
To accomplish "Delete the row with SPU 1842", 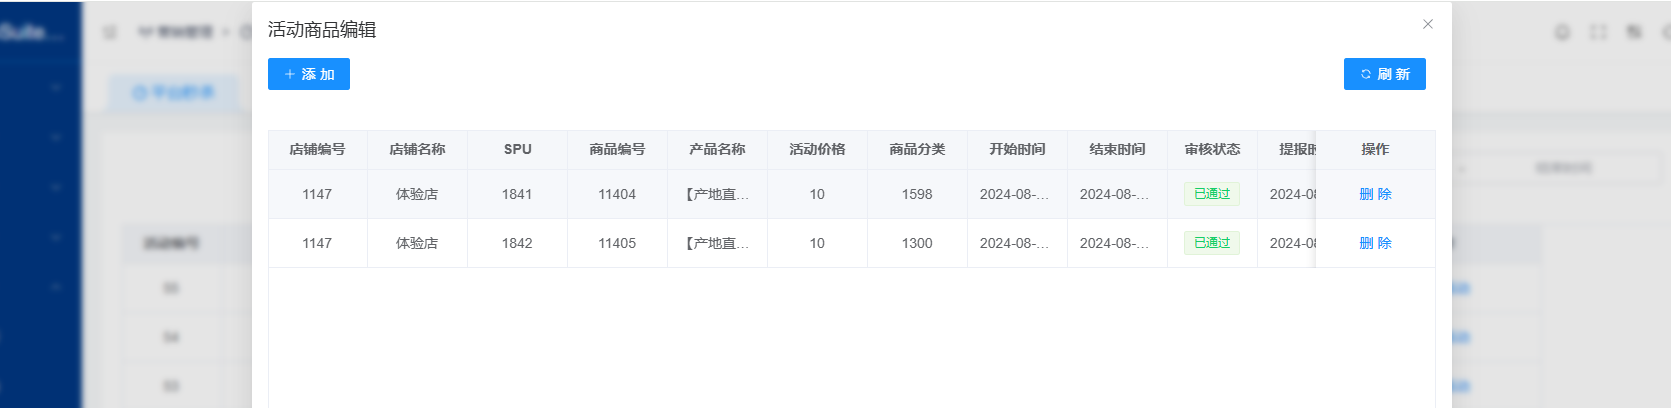I will (x=1375, y=243).
